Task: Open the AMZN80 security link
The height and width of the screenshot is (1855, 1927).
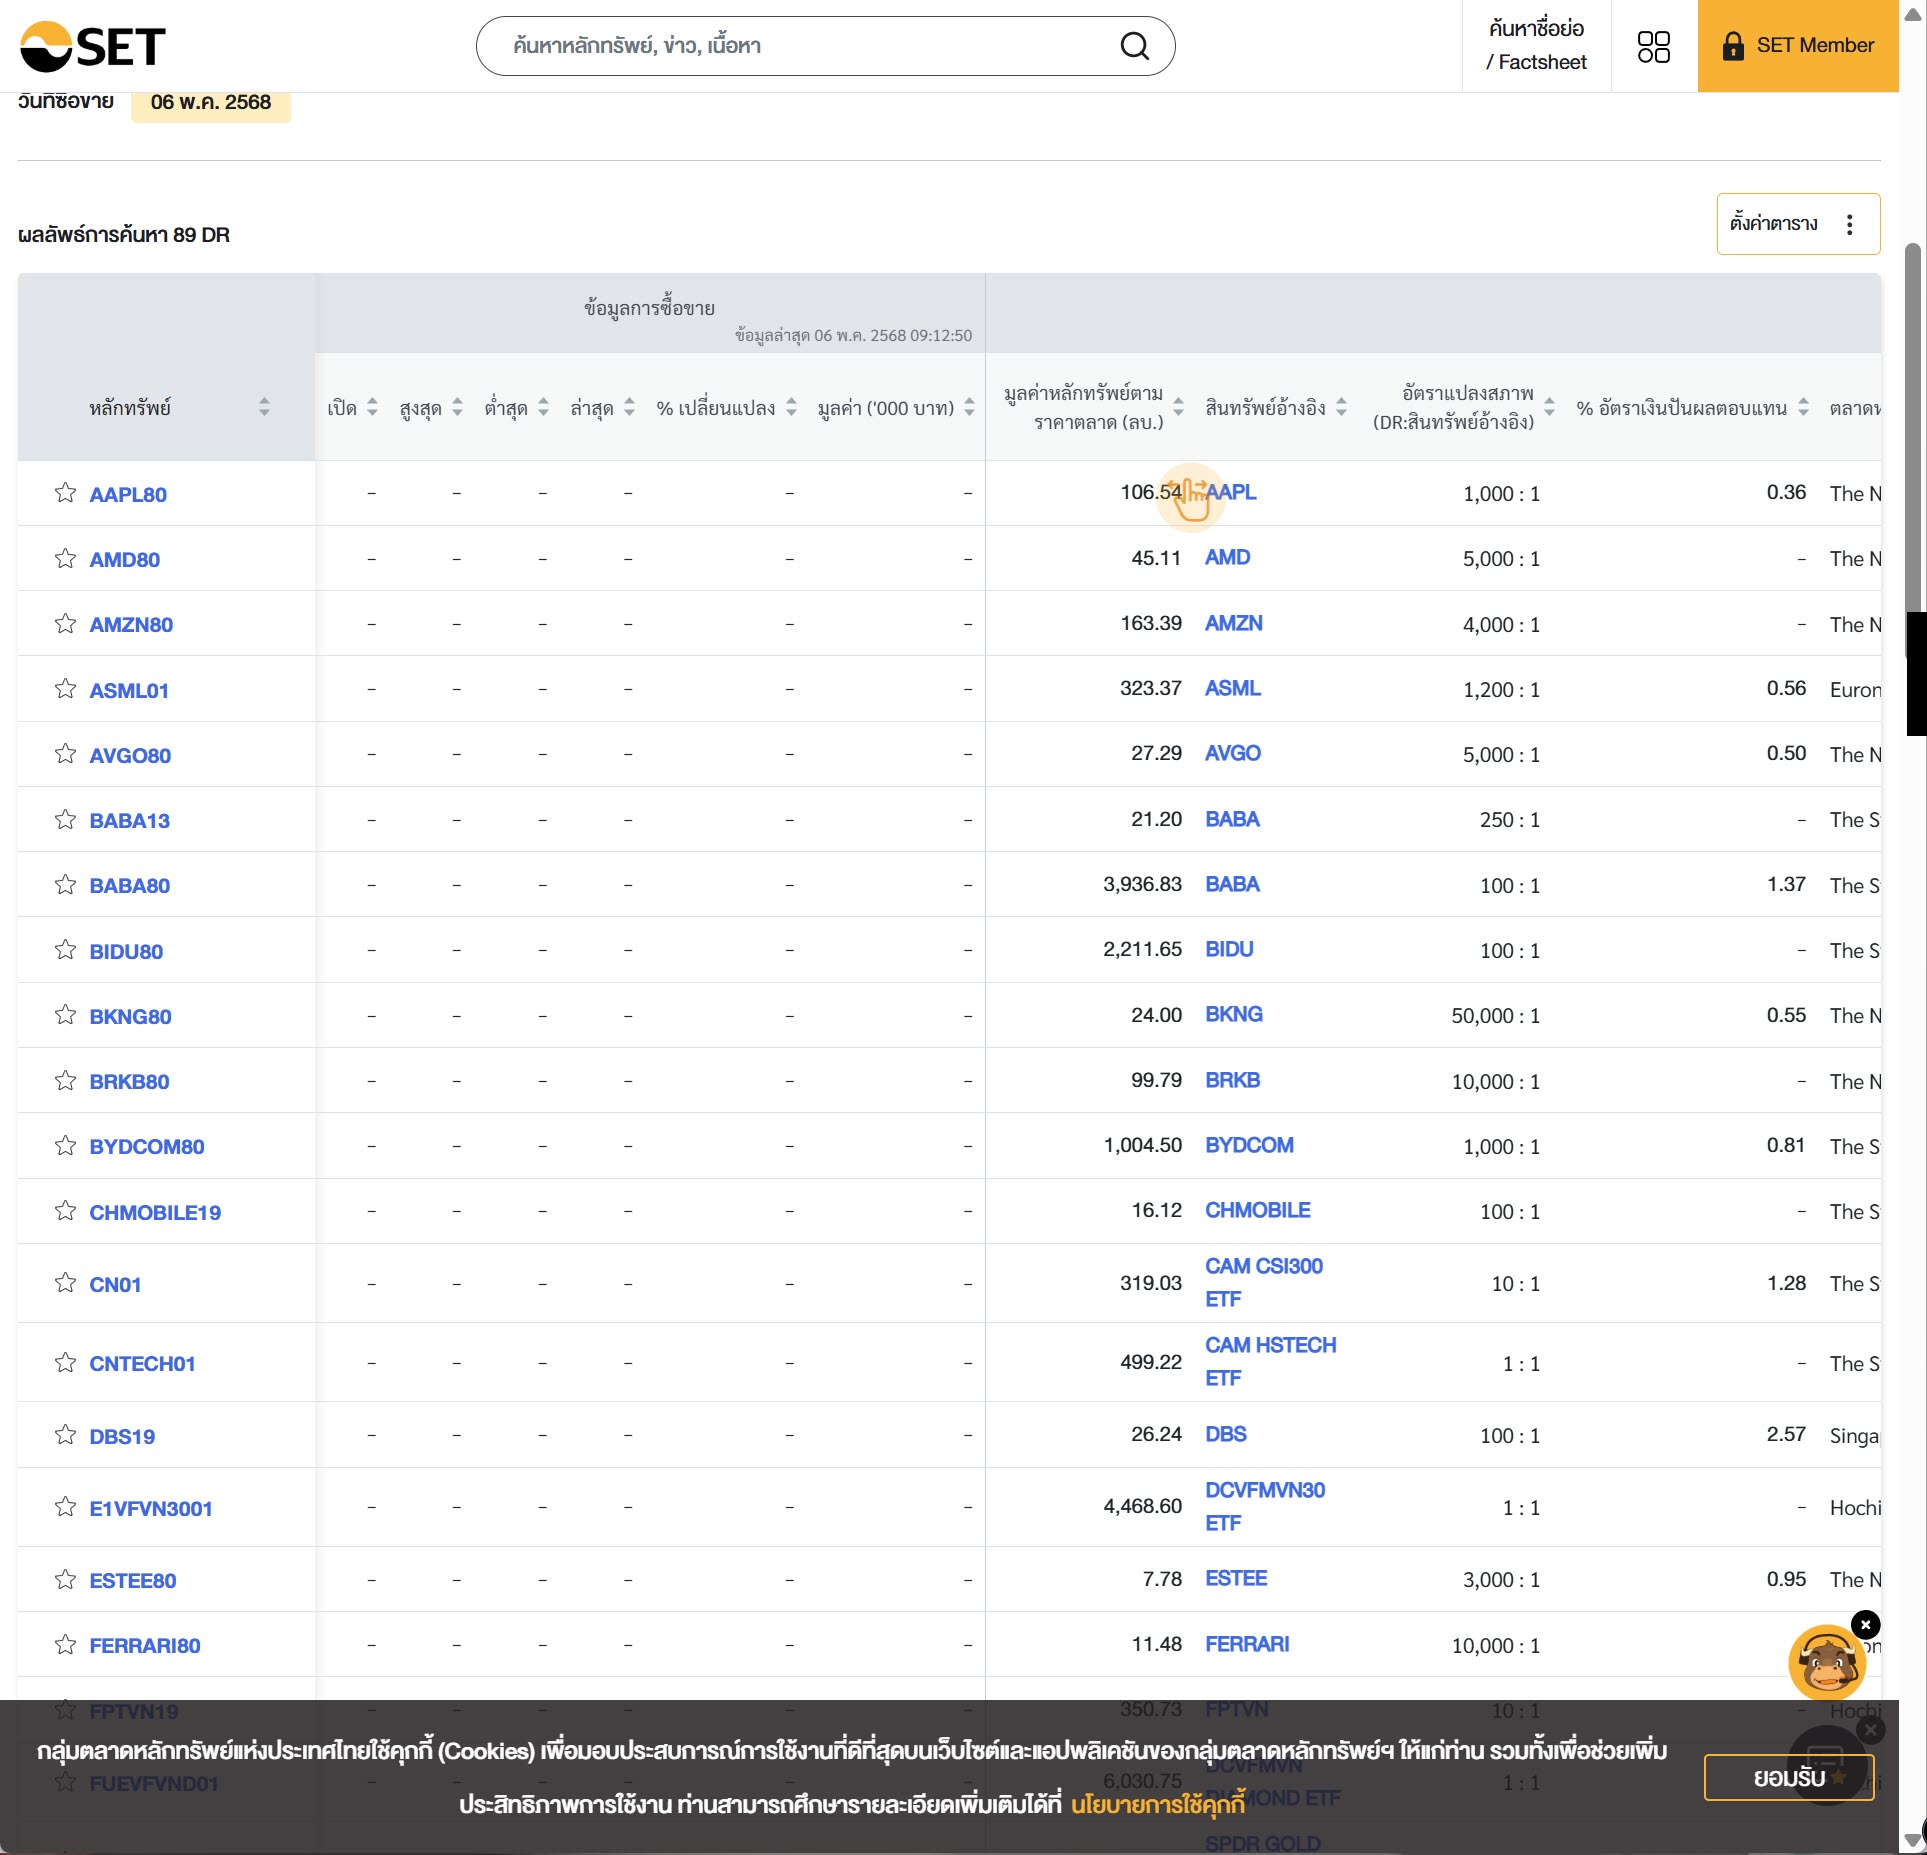Action: pyautogui.click(x=131, y=625)
